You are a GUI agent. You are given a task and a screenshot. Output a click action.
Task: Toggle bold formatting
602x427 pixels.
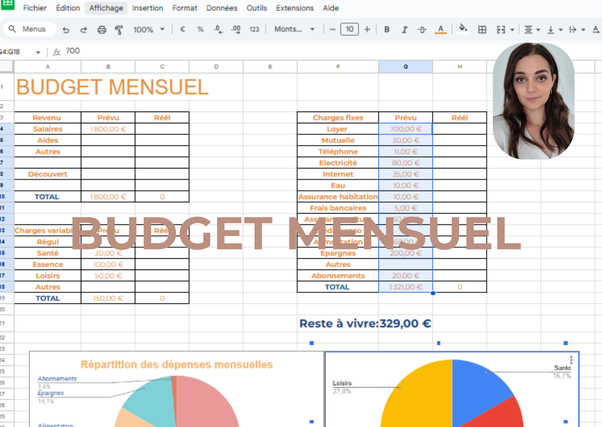point(387,29)
